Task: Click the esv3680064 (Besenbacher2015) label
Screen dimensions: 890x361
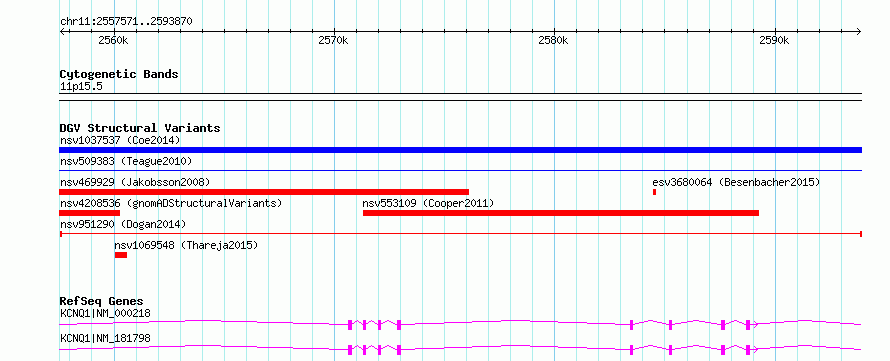Action: 736,182
